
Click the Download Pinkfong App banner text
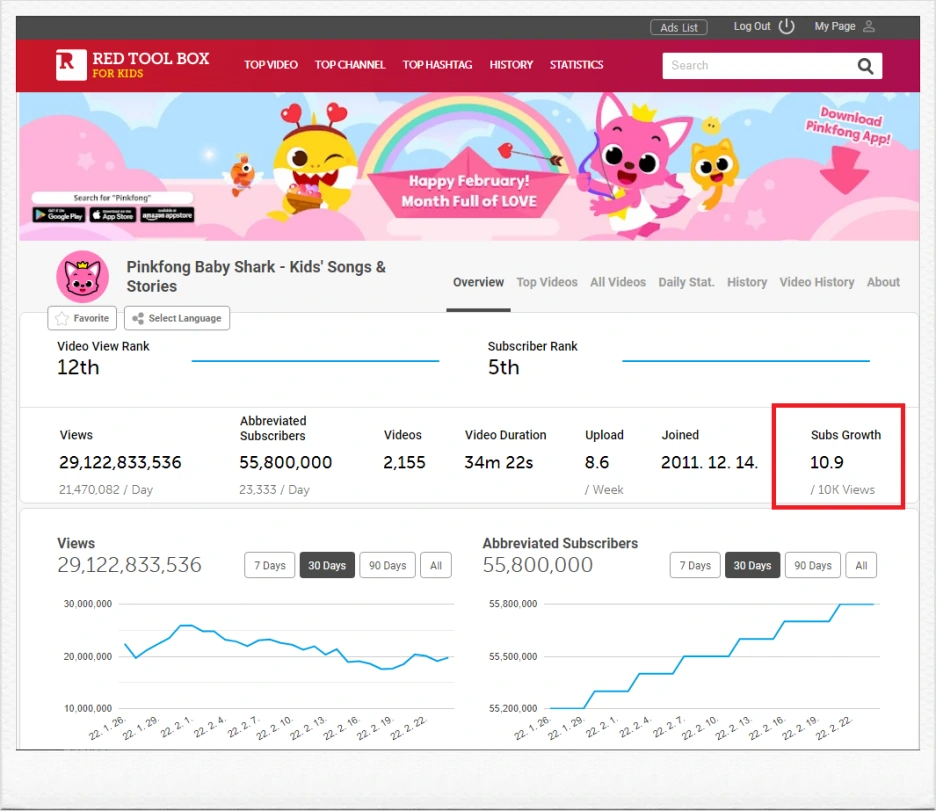(x=848, y=125)
